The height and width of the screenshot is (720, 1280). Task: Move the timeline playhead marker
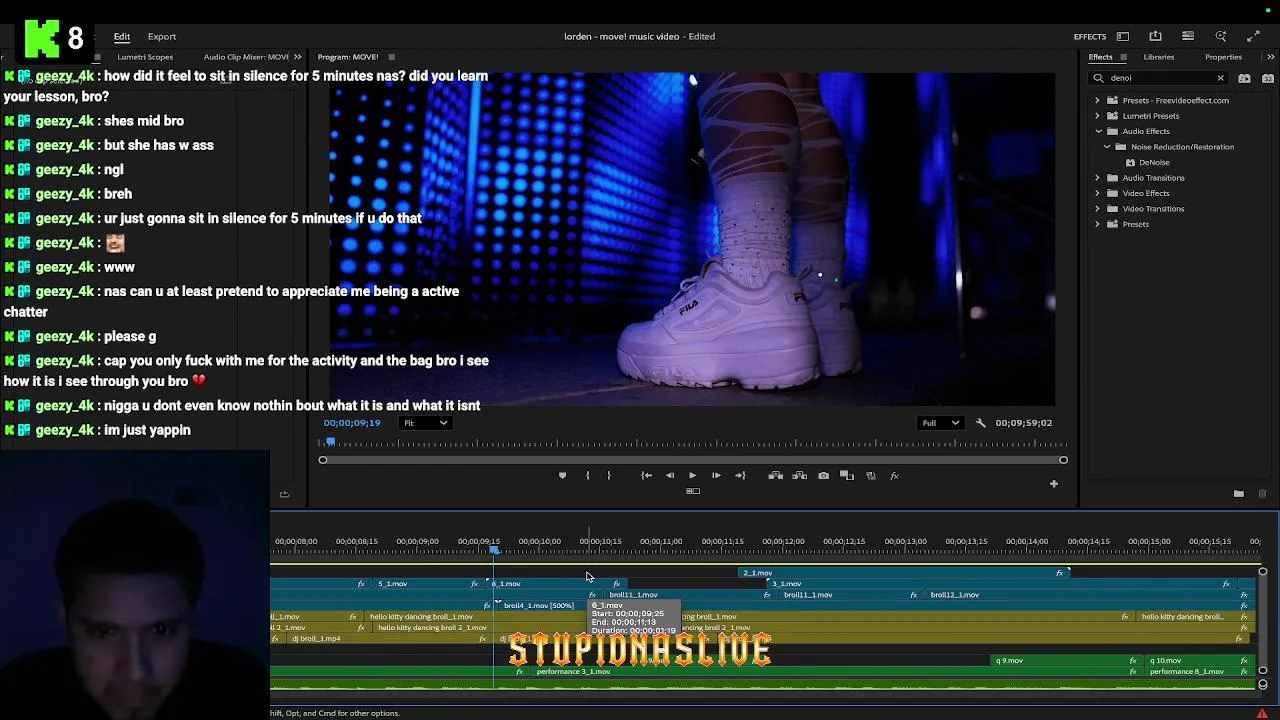tap(494, 550)
